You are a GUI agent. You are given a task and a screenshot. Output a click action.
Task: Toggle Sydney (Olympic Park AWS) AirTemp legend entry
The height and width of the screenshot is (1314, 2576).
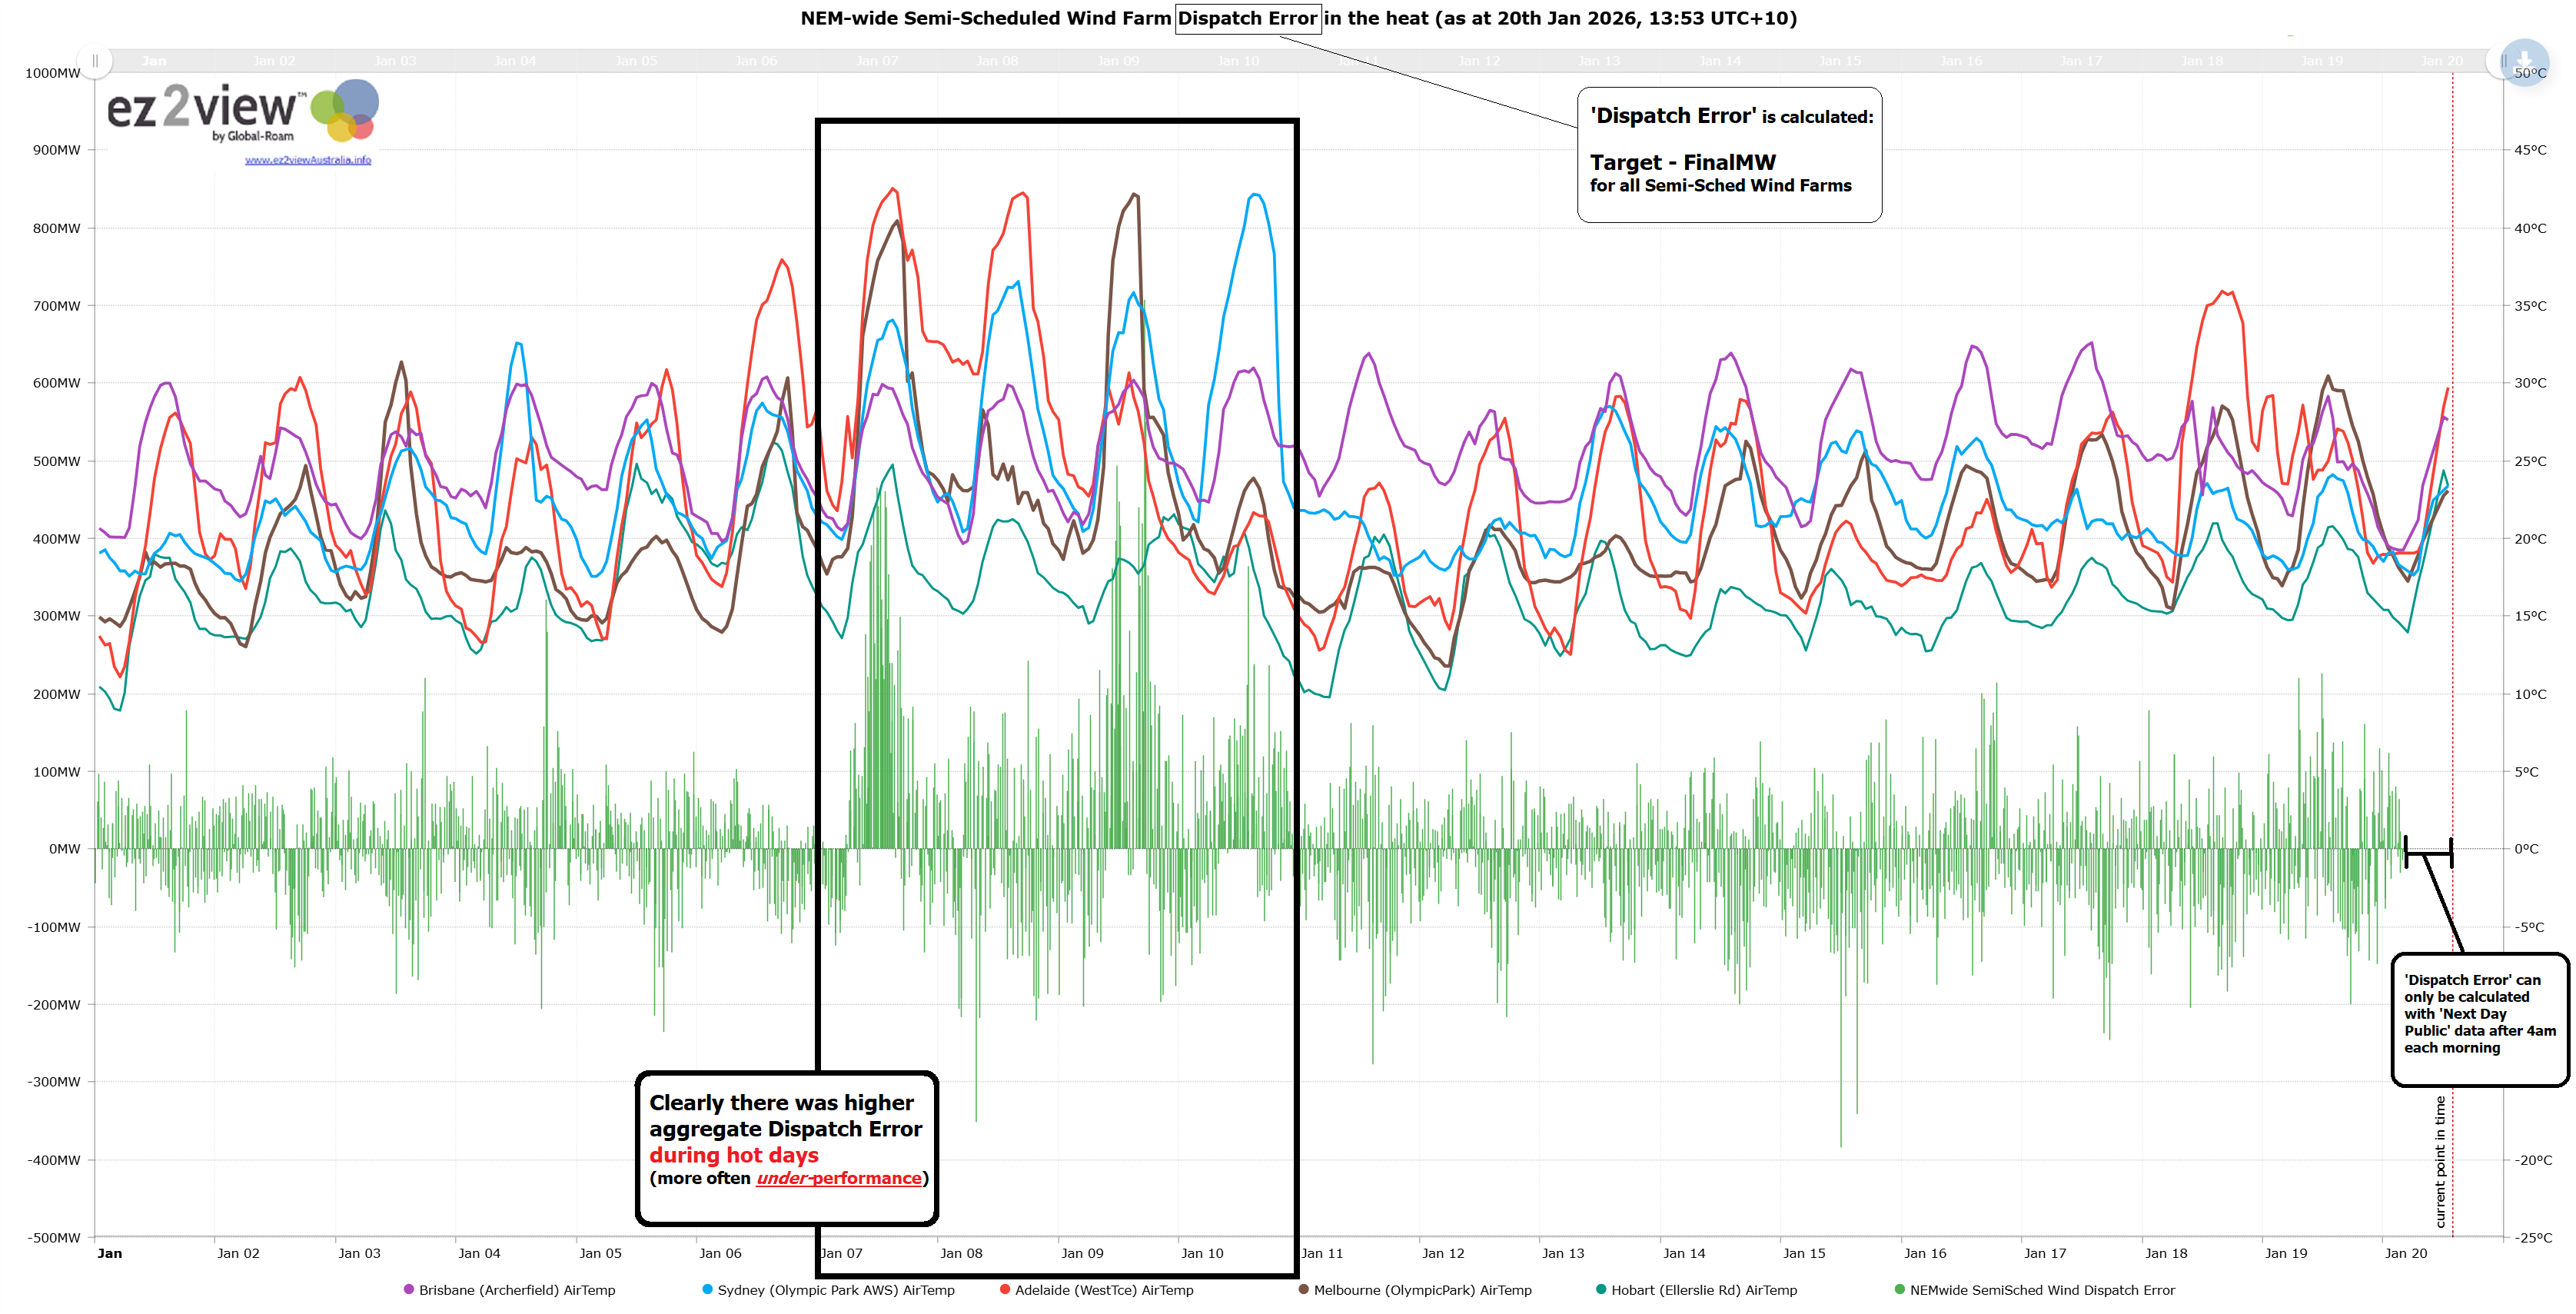[x=829, y=1290]
